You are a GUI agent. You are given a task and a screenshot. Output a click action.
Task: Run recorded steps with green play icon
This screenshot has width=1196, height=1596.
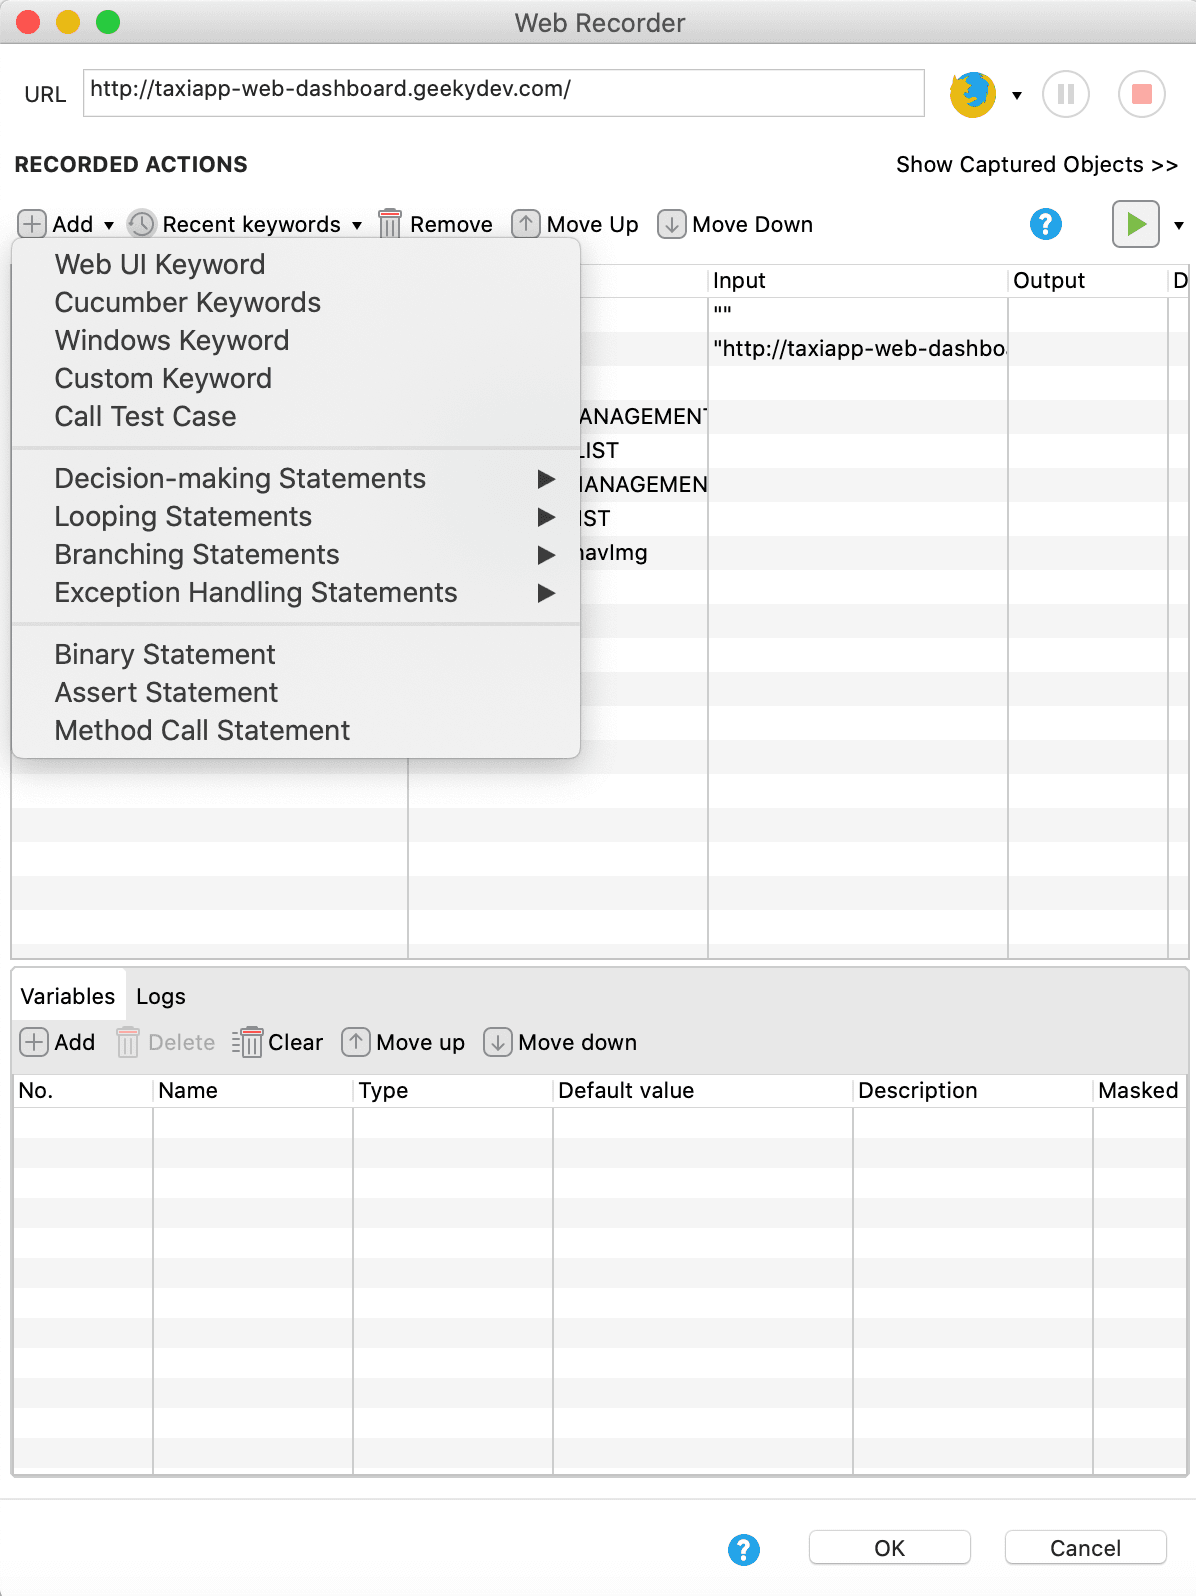pyautogui.click(x=1136, y=224)
